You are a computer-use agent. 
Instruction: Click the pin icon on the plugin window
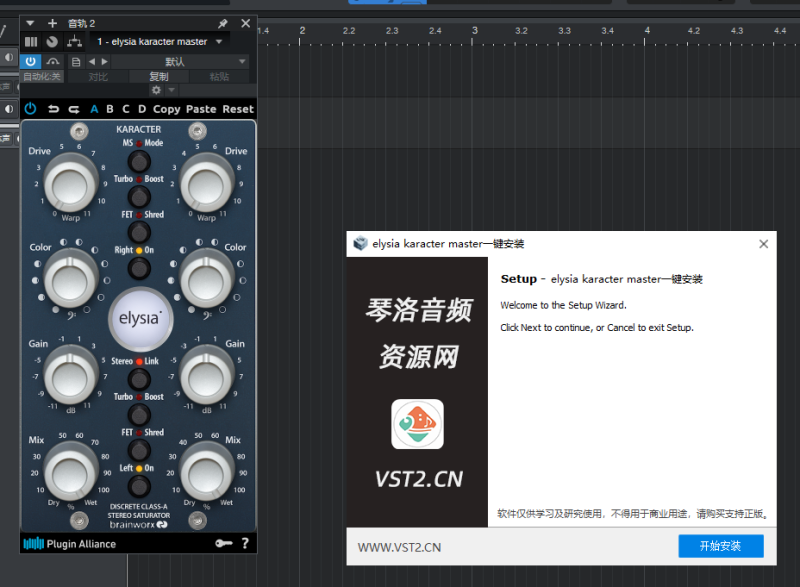[222, 23]
